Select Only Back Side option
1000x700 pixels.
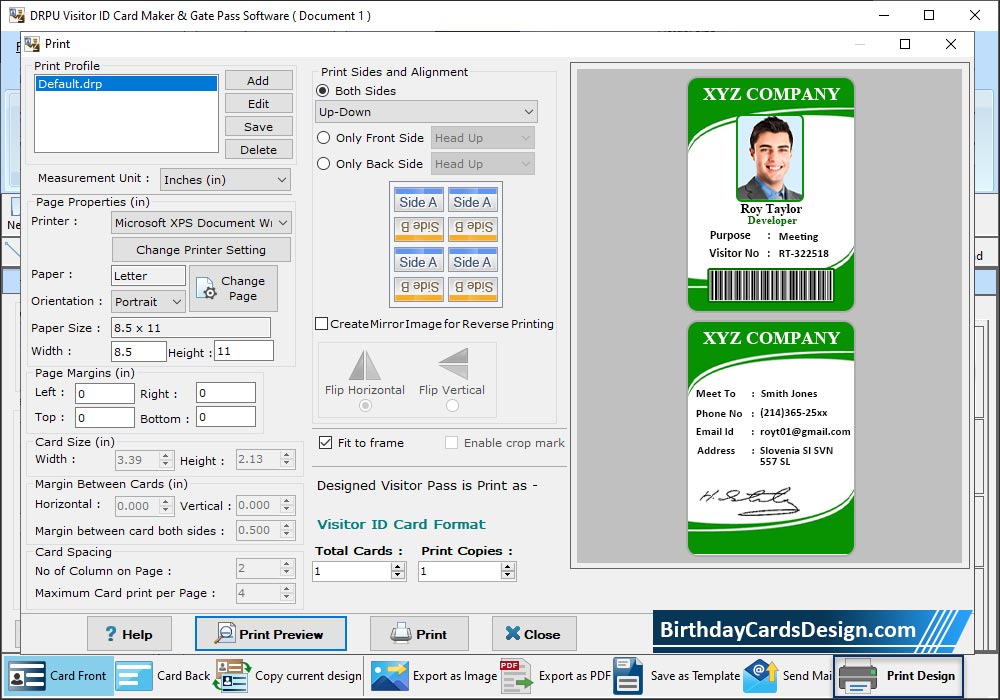click(x=323, y=164)
